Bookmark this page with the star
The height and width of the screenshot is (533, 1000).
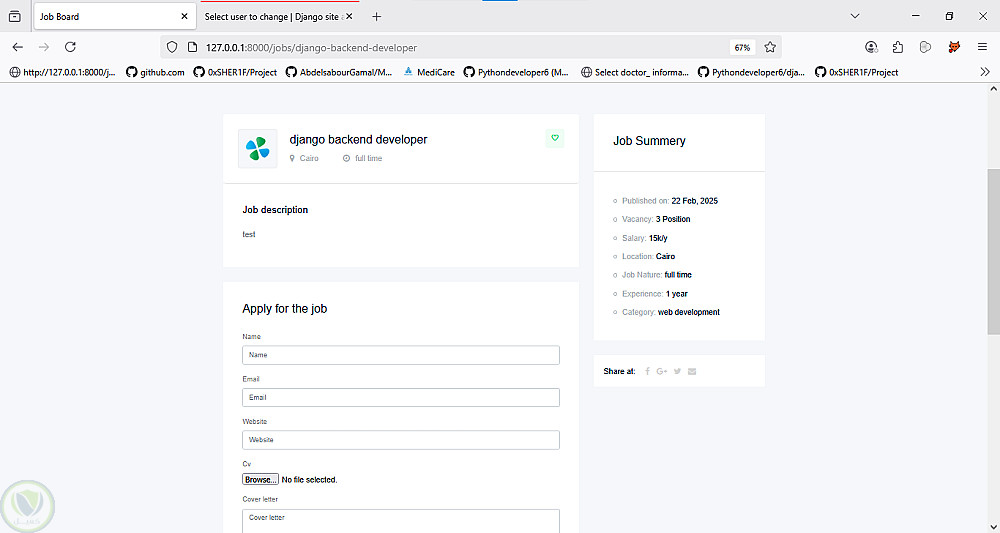(x=770, y=47)
